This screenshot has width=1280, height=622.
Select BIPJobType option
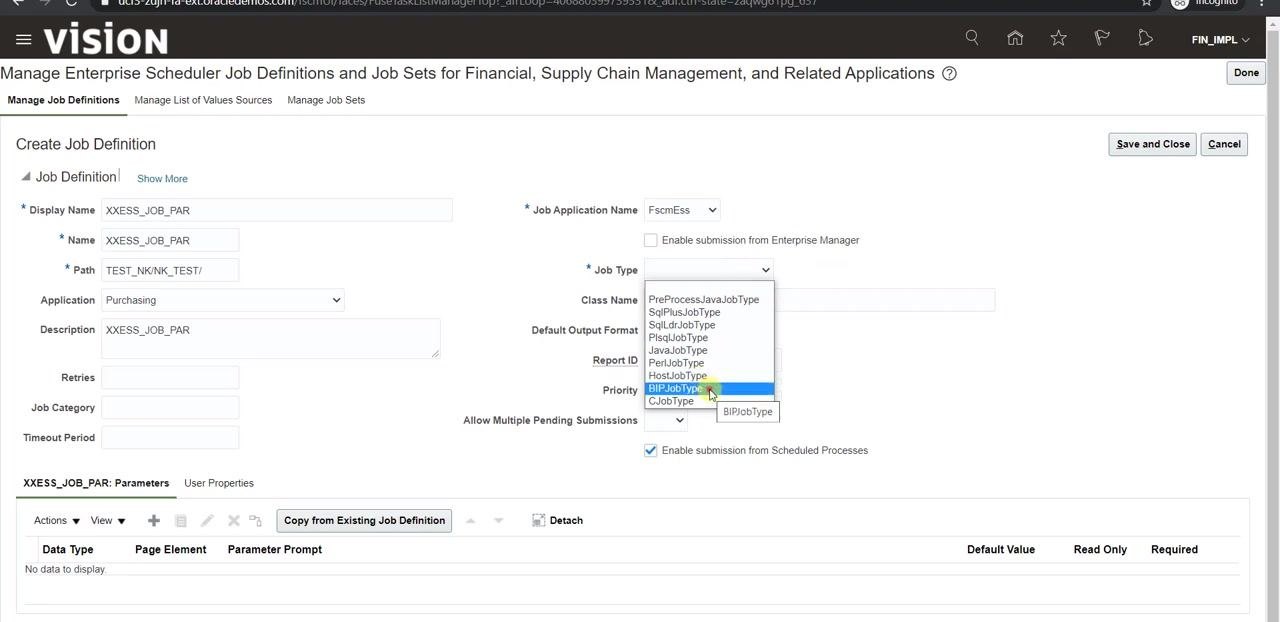coord(709,388)
